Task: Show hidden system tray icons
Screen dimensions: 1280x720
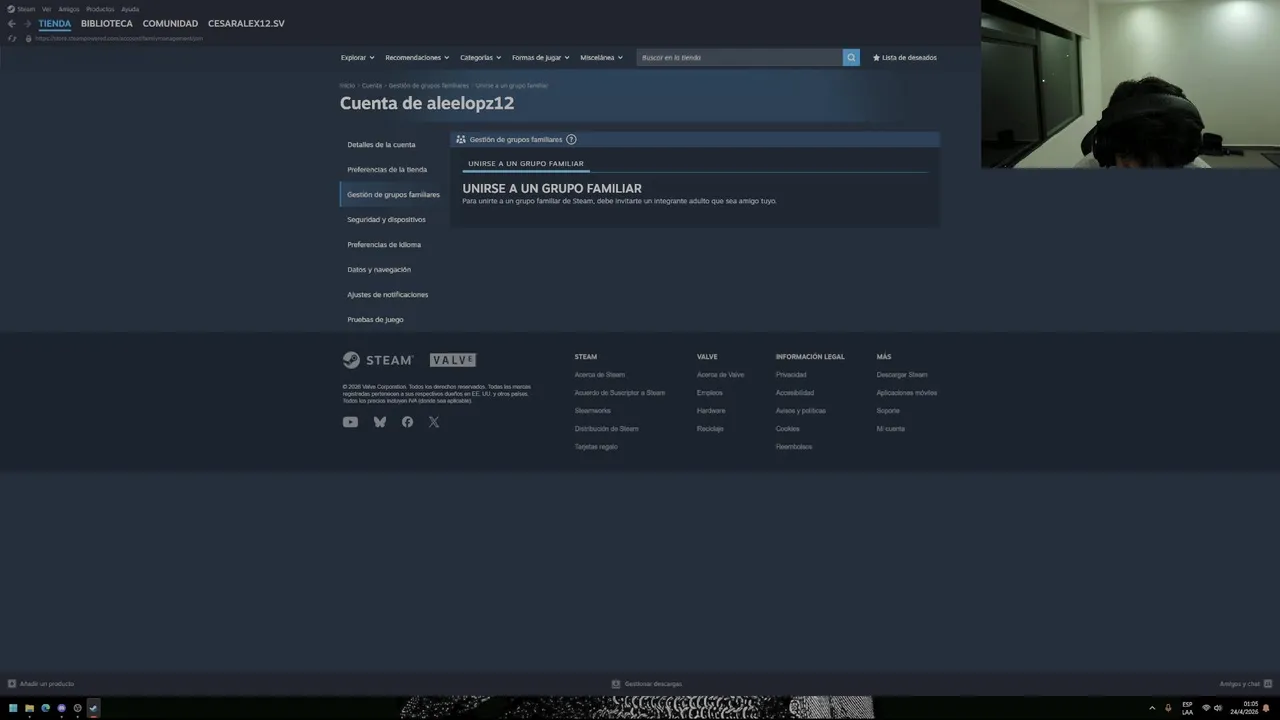Action: pos(1152,708)
